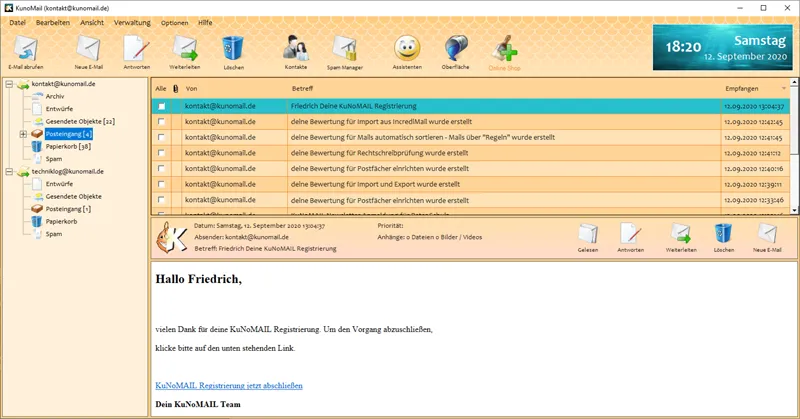This screenshot has width=800, height=419.
Task: Check checkbox for Mails automatisch sortieren mail
Action: (x=162, y=137)
